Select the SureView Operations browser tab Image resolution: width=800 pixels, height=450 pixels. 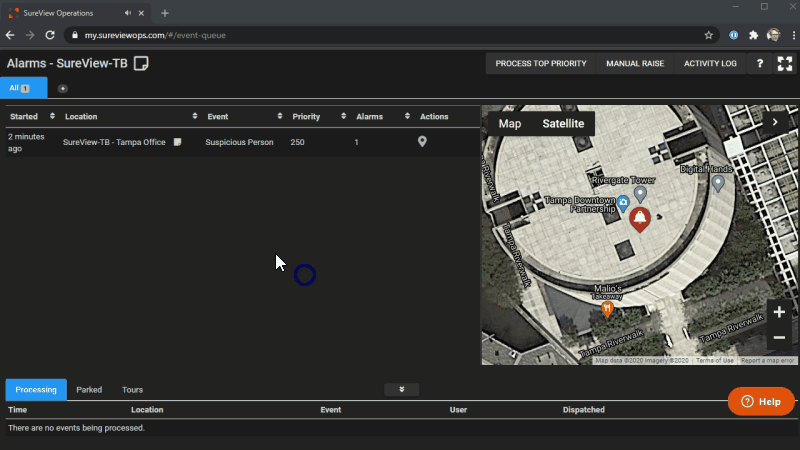77,13
